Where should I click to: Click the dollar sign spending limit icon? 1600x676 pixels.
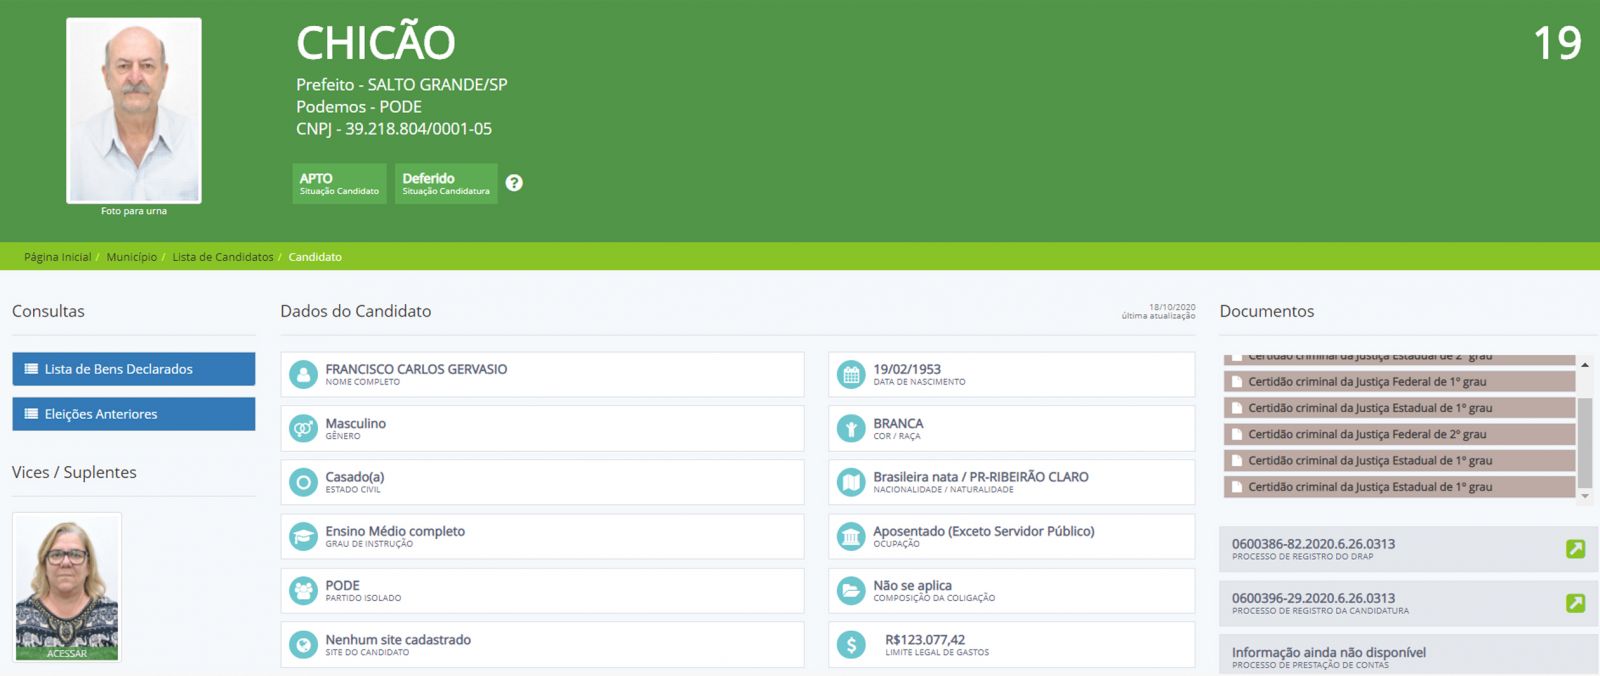(x=851, y=645)
